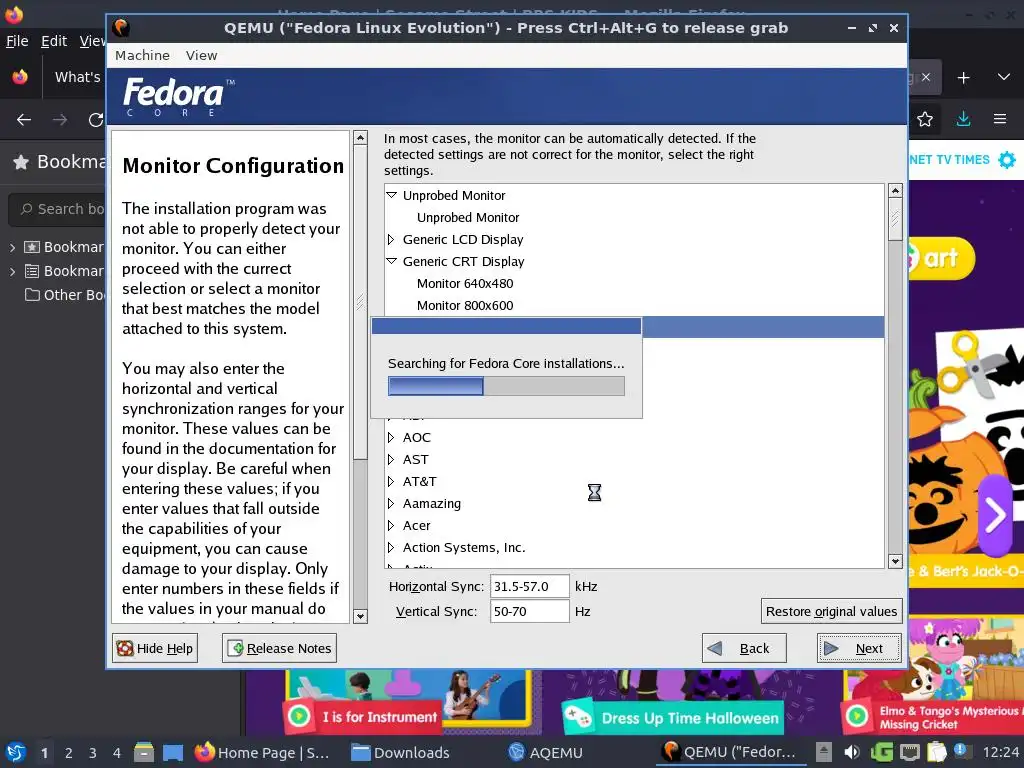Click the network tray icon
The height and width of the screenshot is (768, 1024).
click(x=910, y=752)
